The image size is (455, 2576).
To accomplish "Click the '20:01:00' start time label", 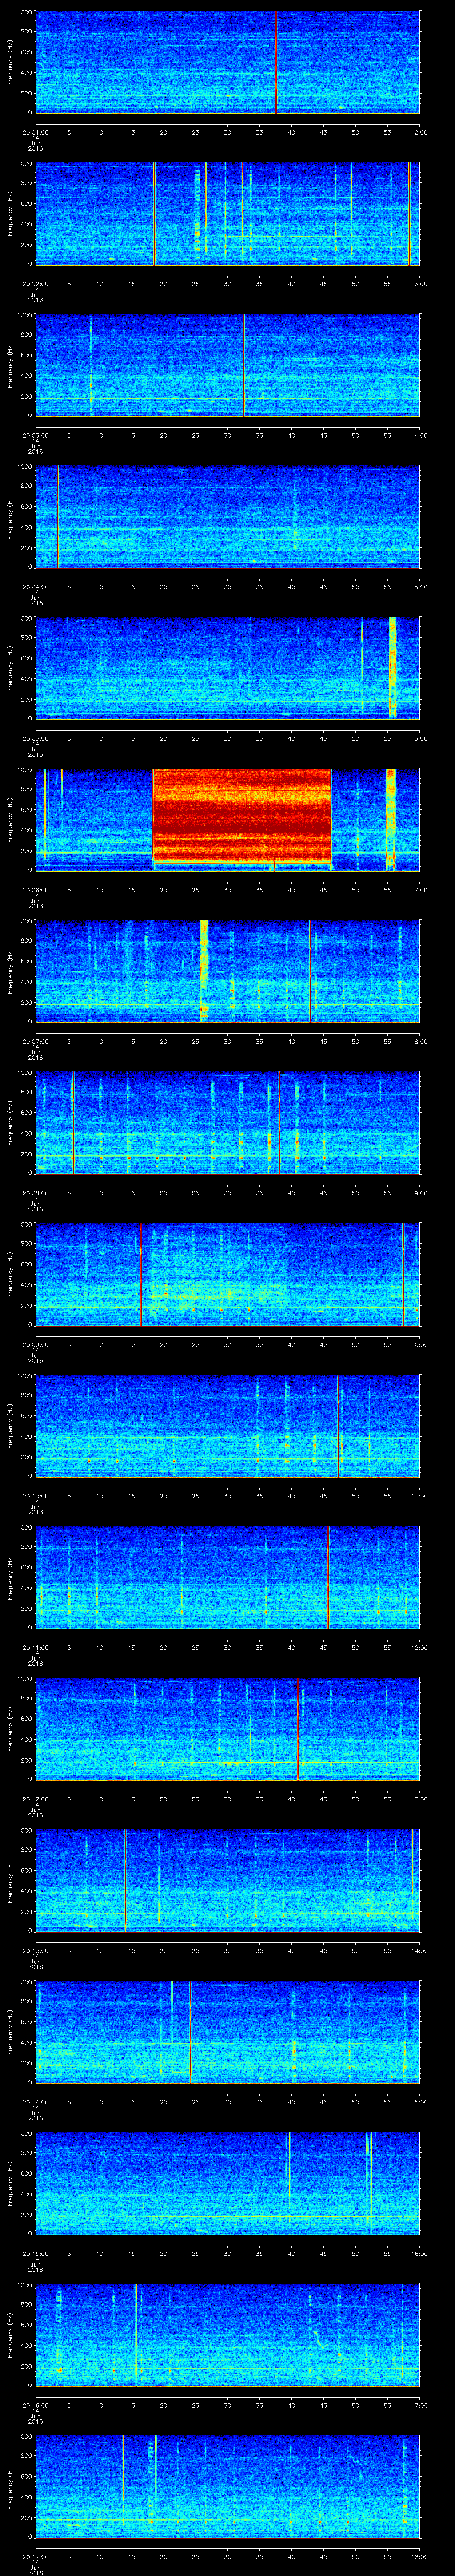I will pyautogui.click(x=35, y=131).
